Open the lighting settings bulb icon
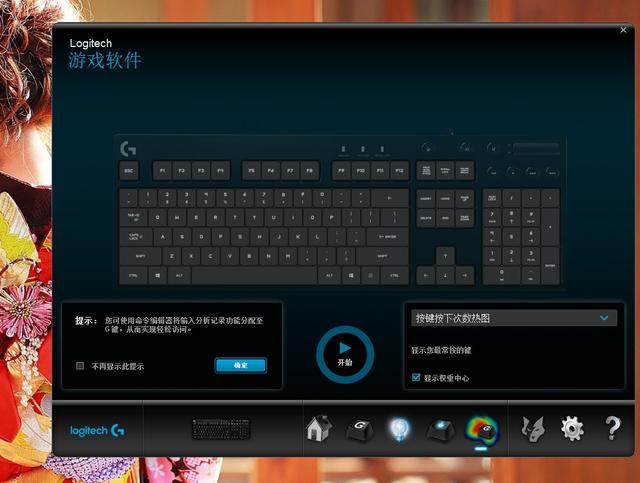The width and height of the screenshot is (640, 483). [400, 429]
